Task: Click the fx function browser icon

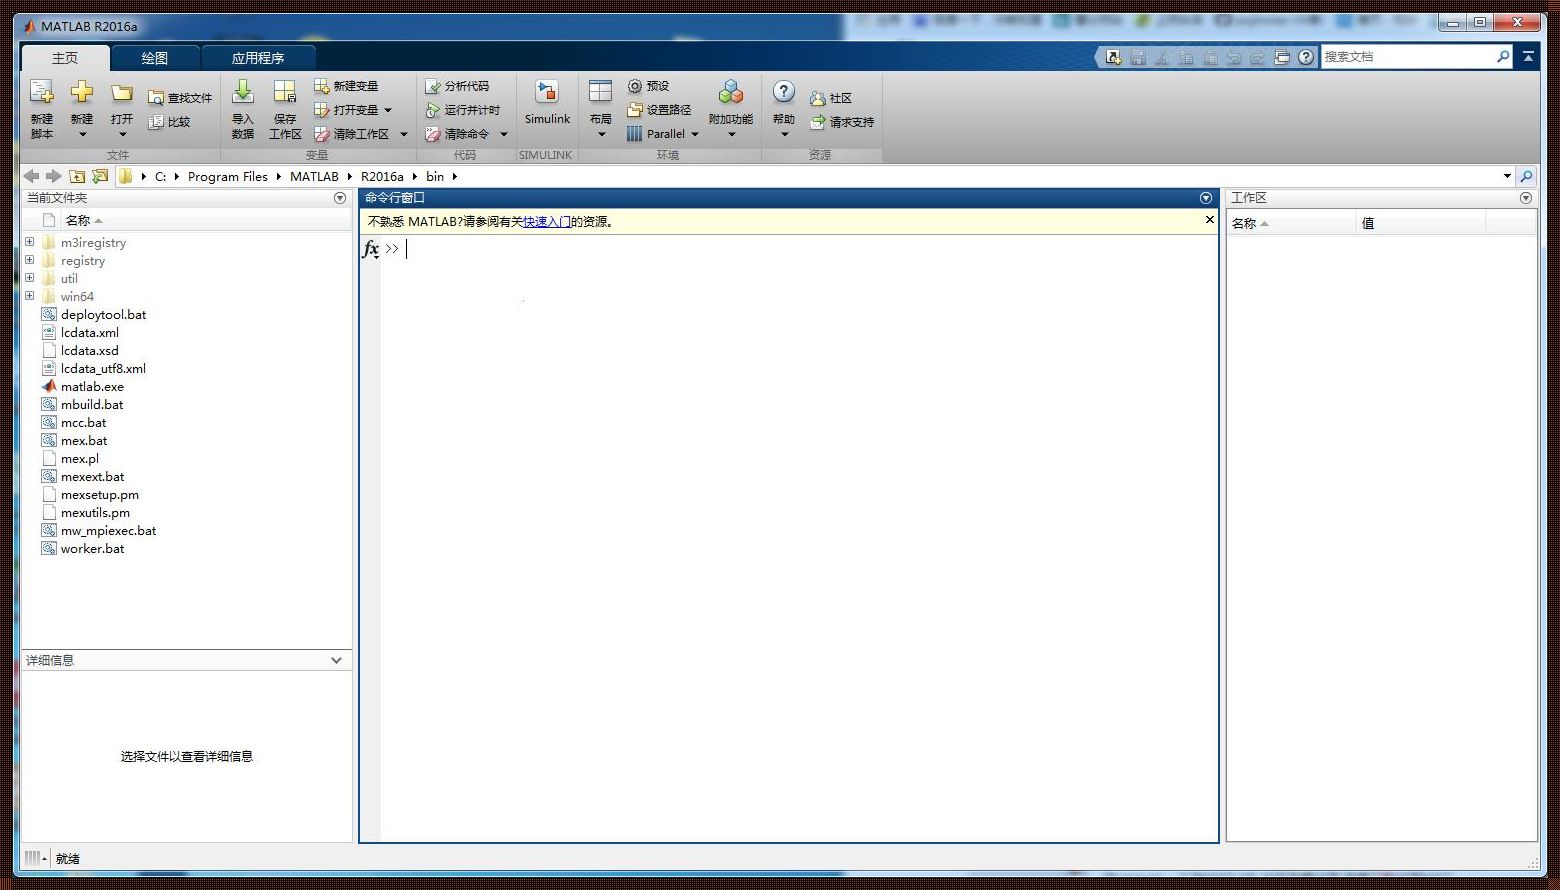Action: [x=370, y=249]
